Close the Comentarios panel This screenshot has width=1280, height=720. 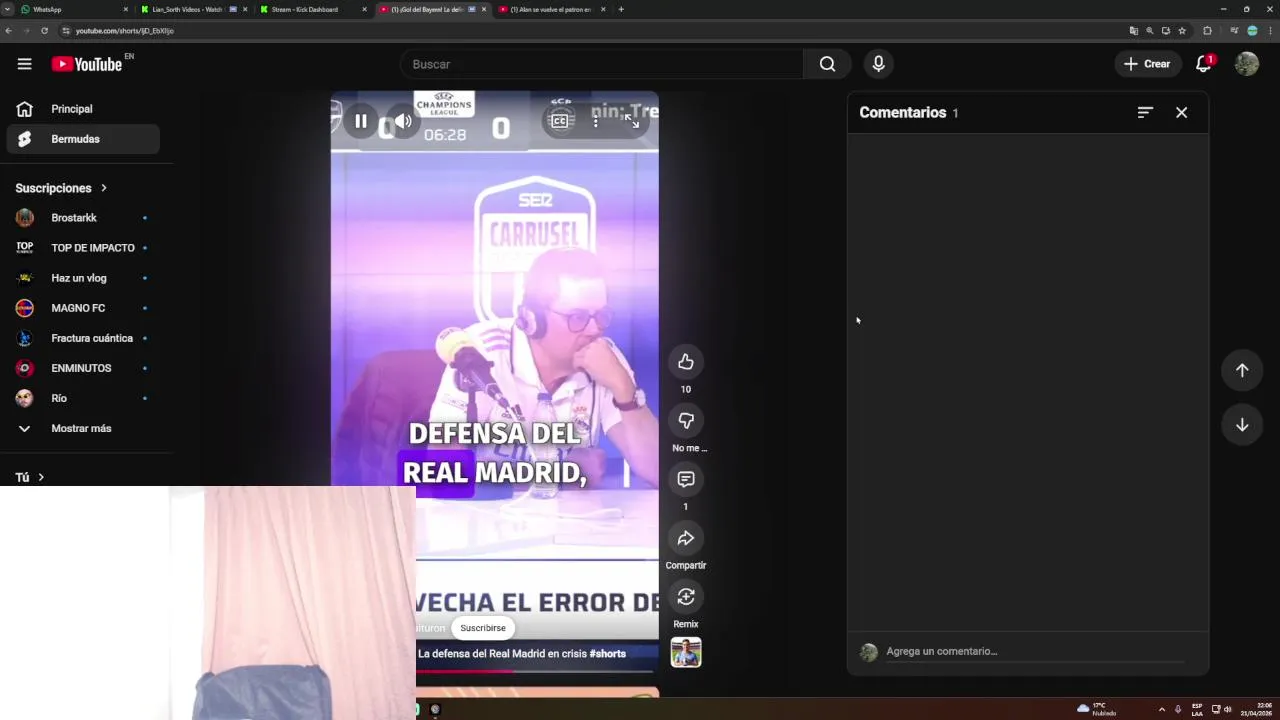(1182, 113)
